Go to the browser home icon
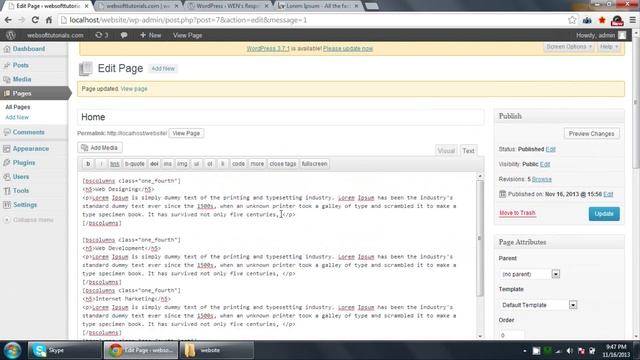 point(49,20)
